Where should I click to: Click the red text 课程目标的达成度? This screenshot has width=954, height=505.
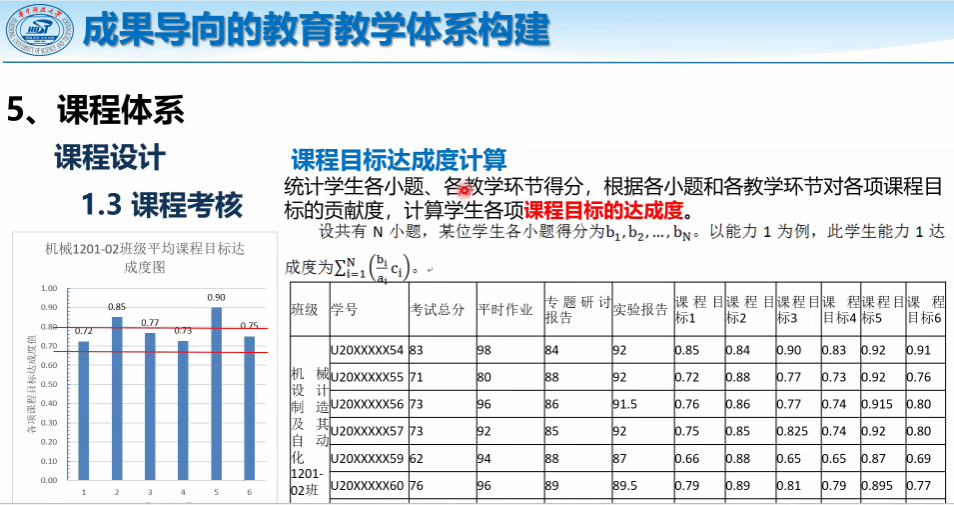tap(603, 210)
